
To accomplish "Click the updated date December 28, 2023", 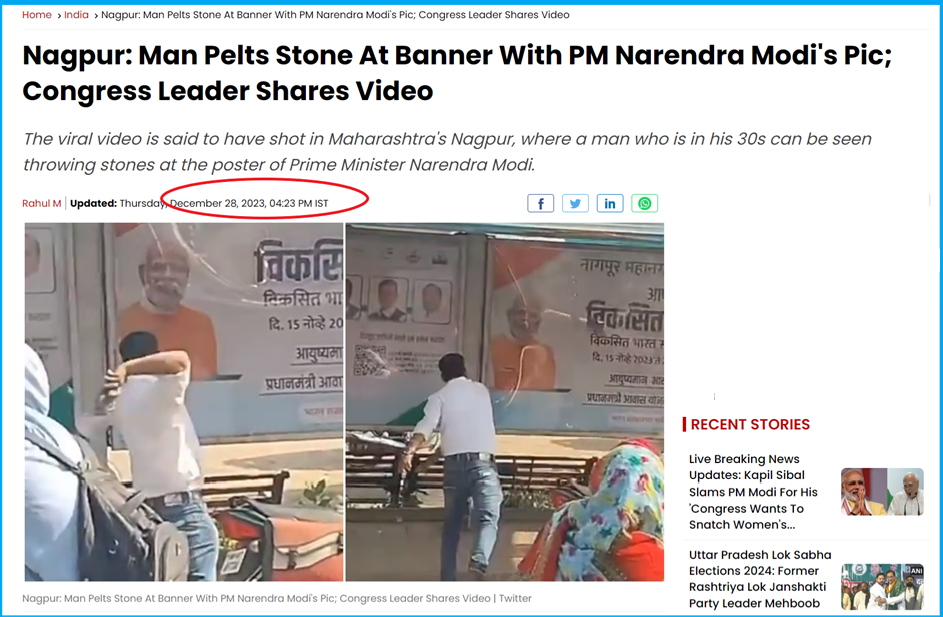I will (249, 203).
